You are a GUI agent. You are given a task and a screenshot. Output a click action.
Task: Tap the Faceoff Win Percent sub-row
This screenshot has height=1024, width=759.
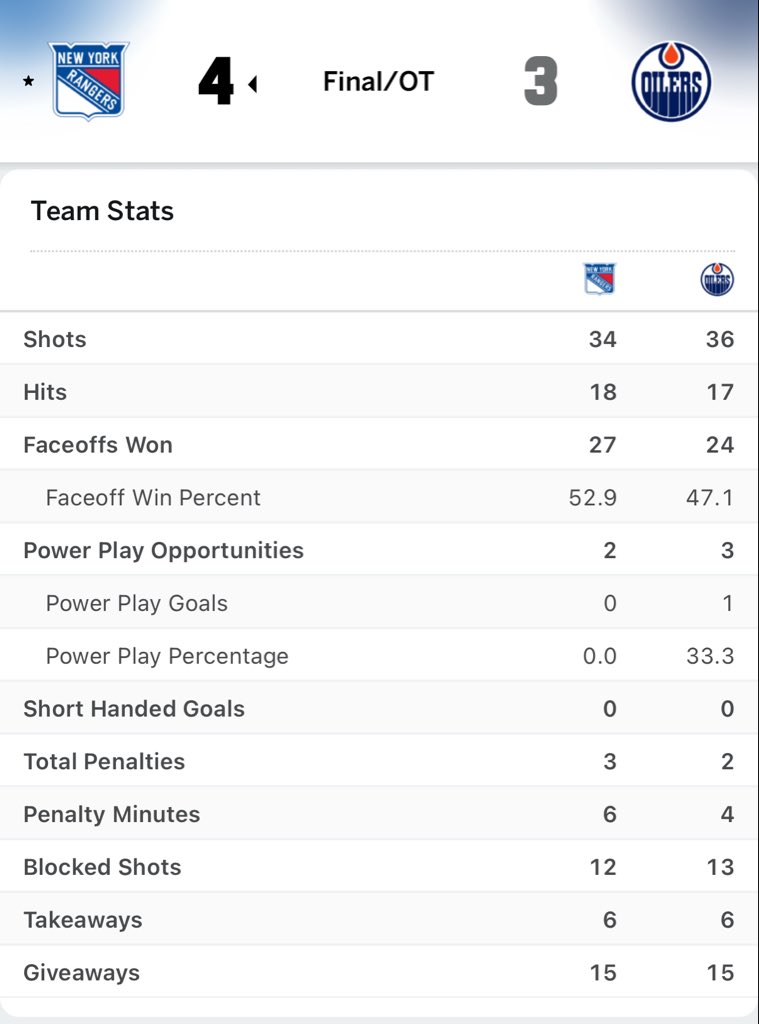point(153,498)
